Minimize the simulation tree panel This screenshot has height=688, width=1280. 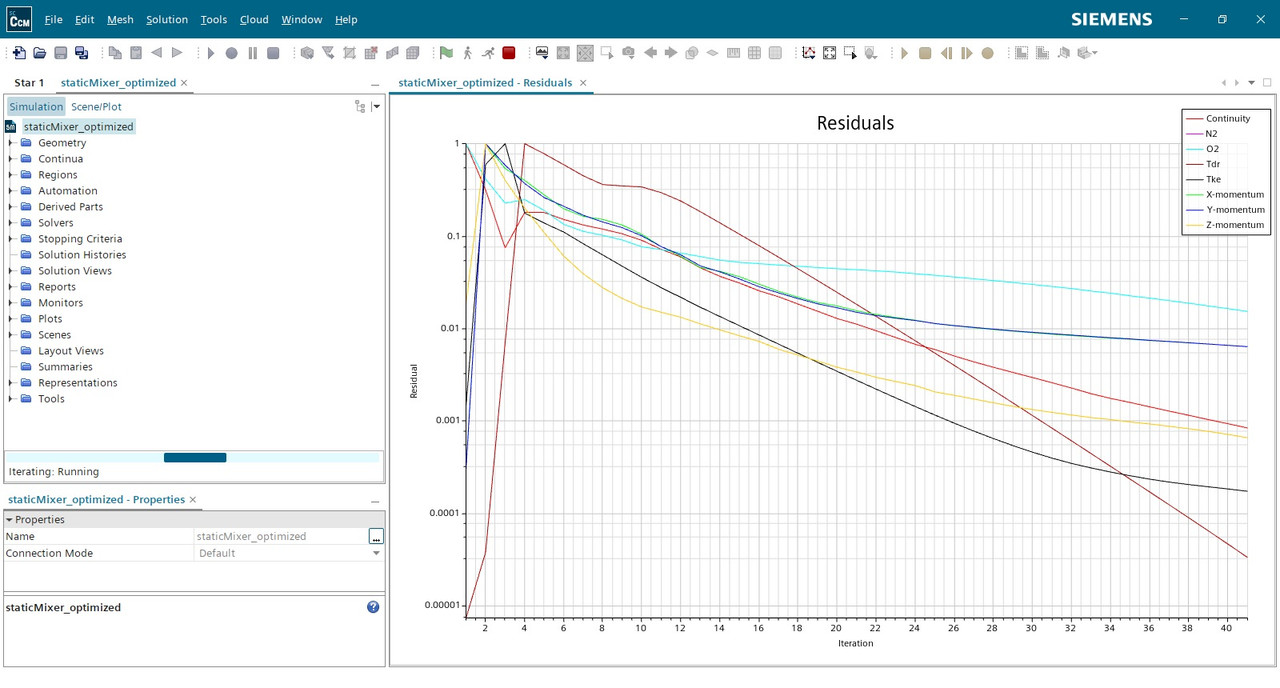(x=375, y=84)
